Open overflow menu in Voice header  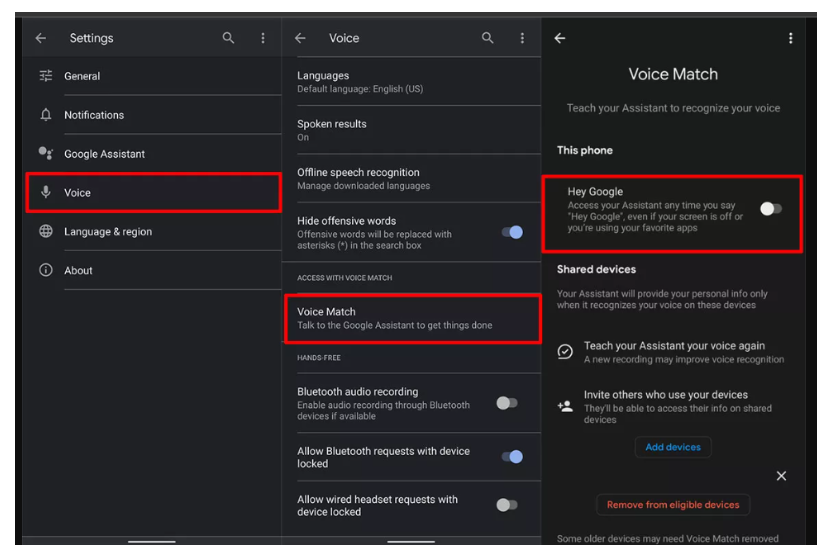point(522,38)
